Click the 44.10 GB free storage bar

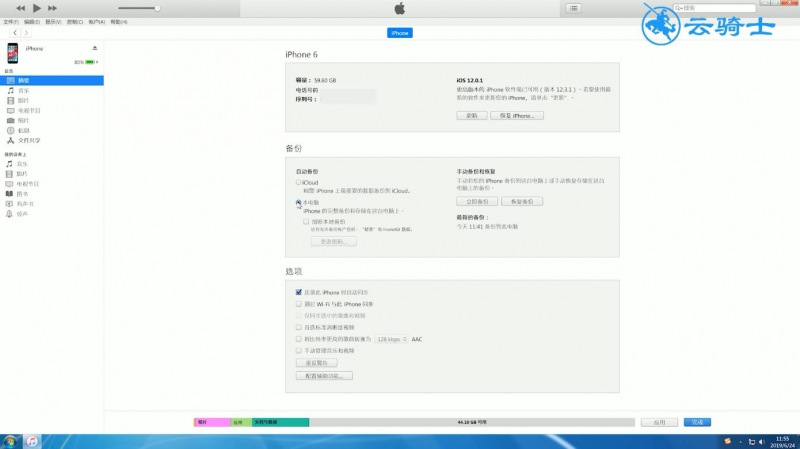tap(471, 422)
